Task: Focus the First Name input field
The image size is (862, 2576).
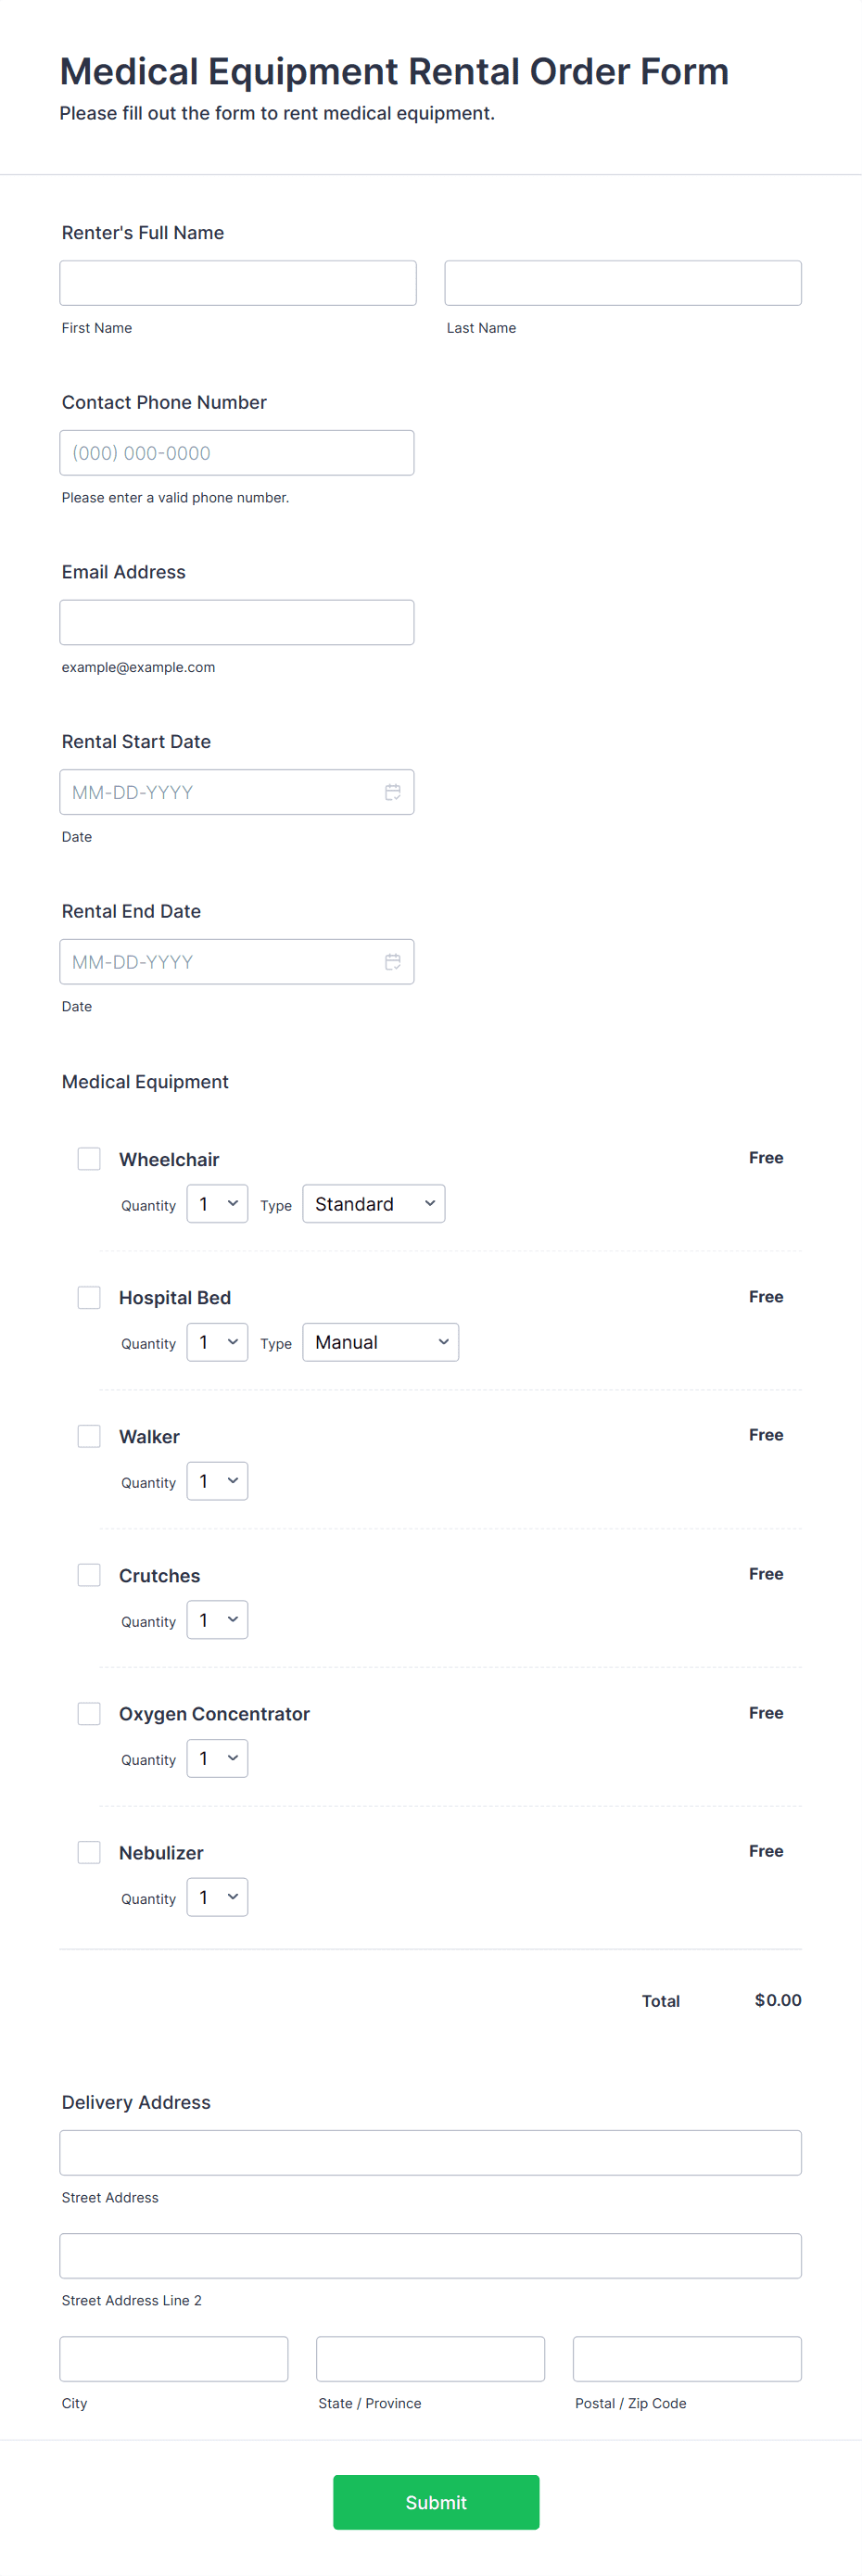Action: (238, 283)
